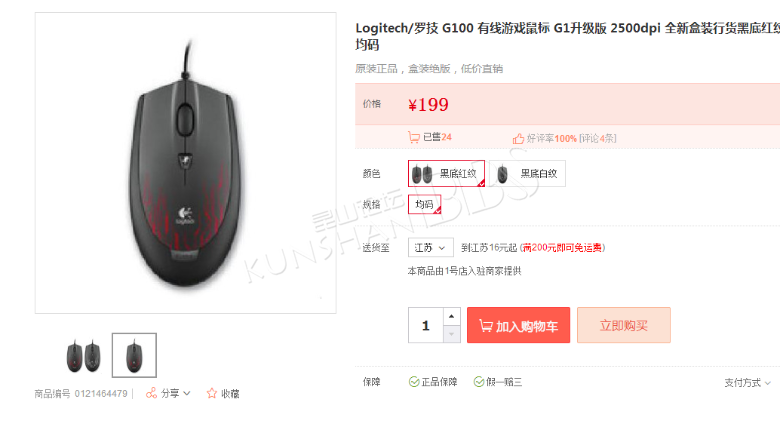Image resolution: width=780 pixels, height=430 pixels.
Task: Click the quantity input field
Action: (x=426, y=325)
